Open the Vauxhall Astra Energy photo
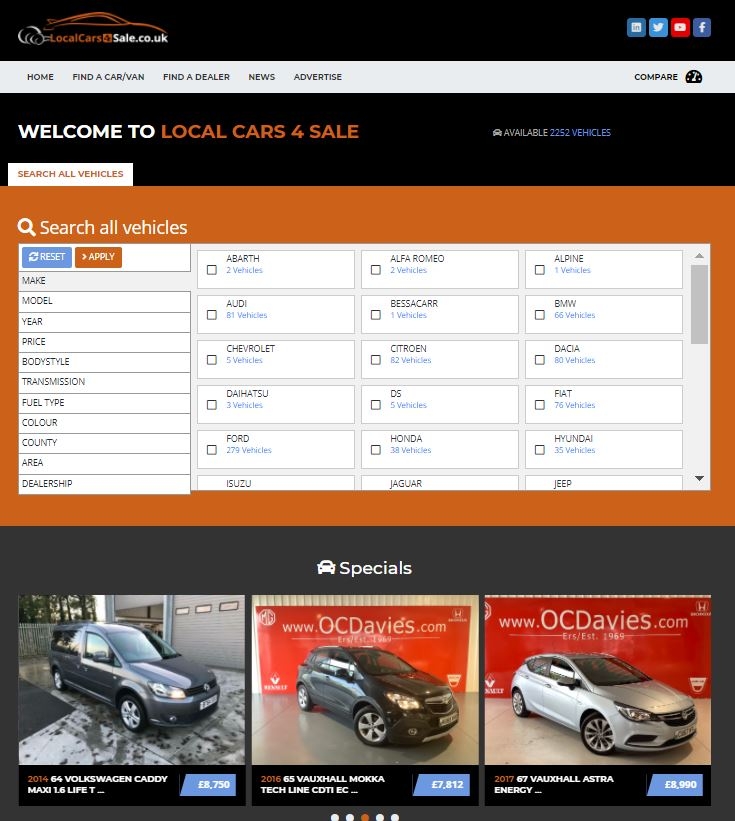Viewport: 735px width, 821px height. tap(598, 680)
